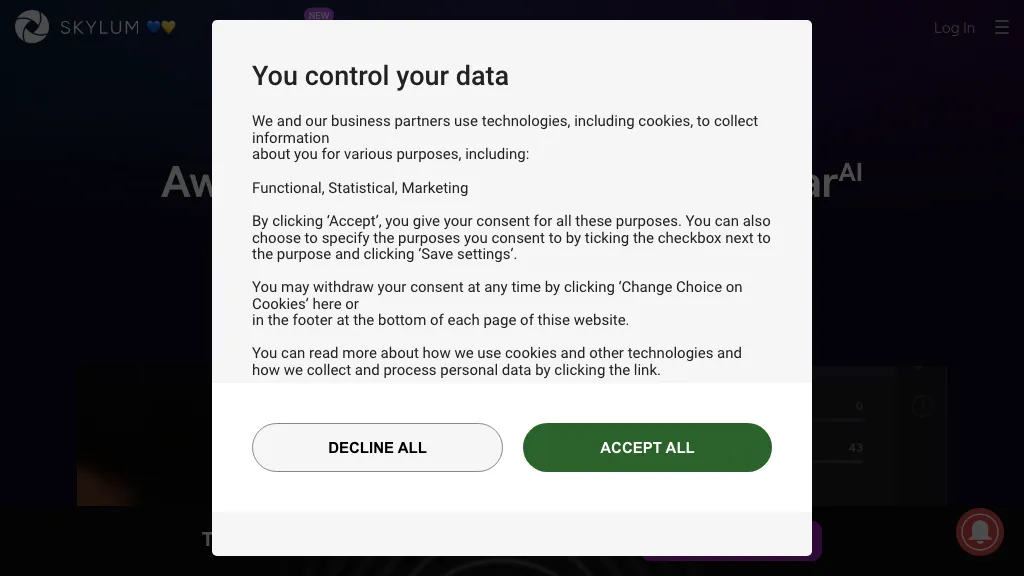This screenshot has width=1024, height=576.
Task: Click the SKYLUM wordmark text
Action: point(99,27)
